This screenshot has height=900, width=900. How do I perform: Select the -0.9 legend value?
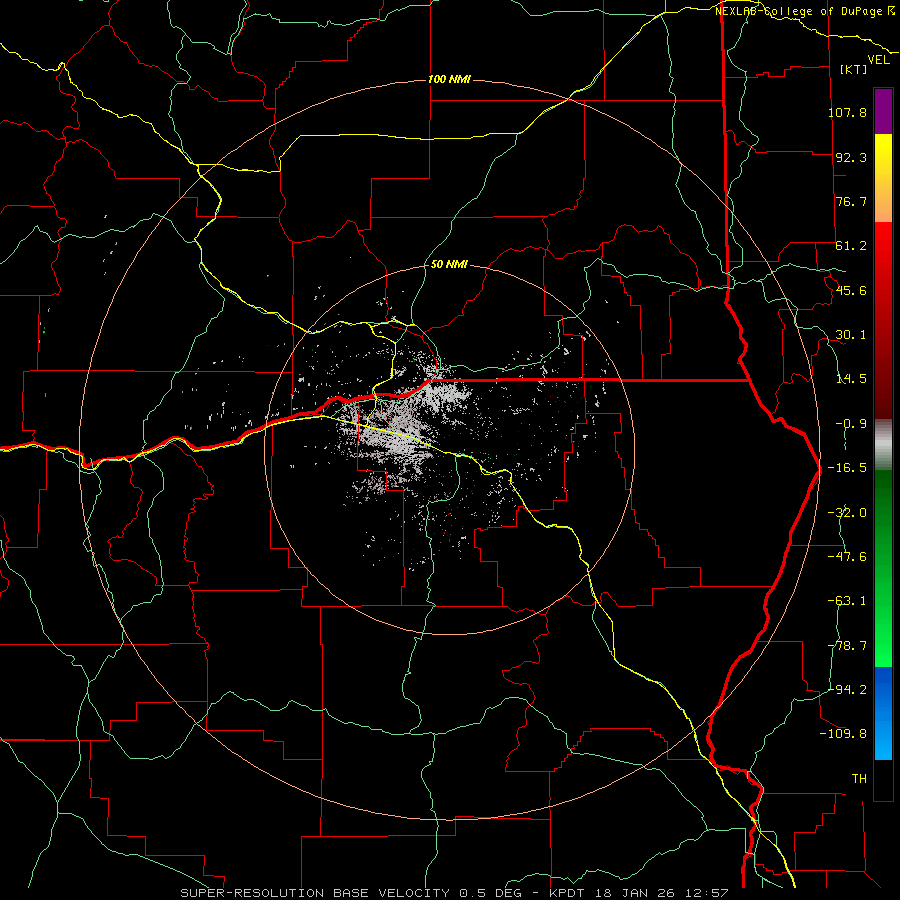[x=851, y=424]
